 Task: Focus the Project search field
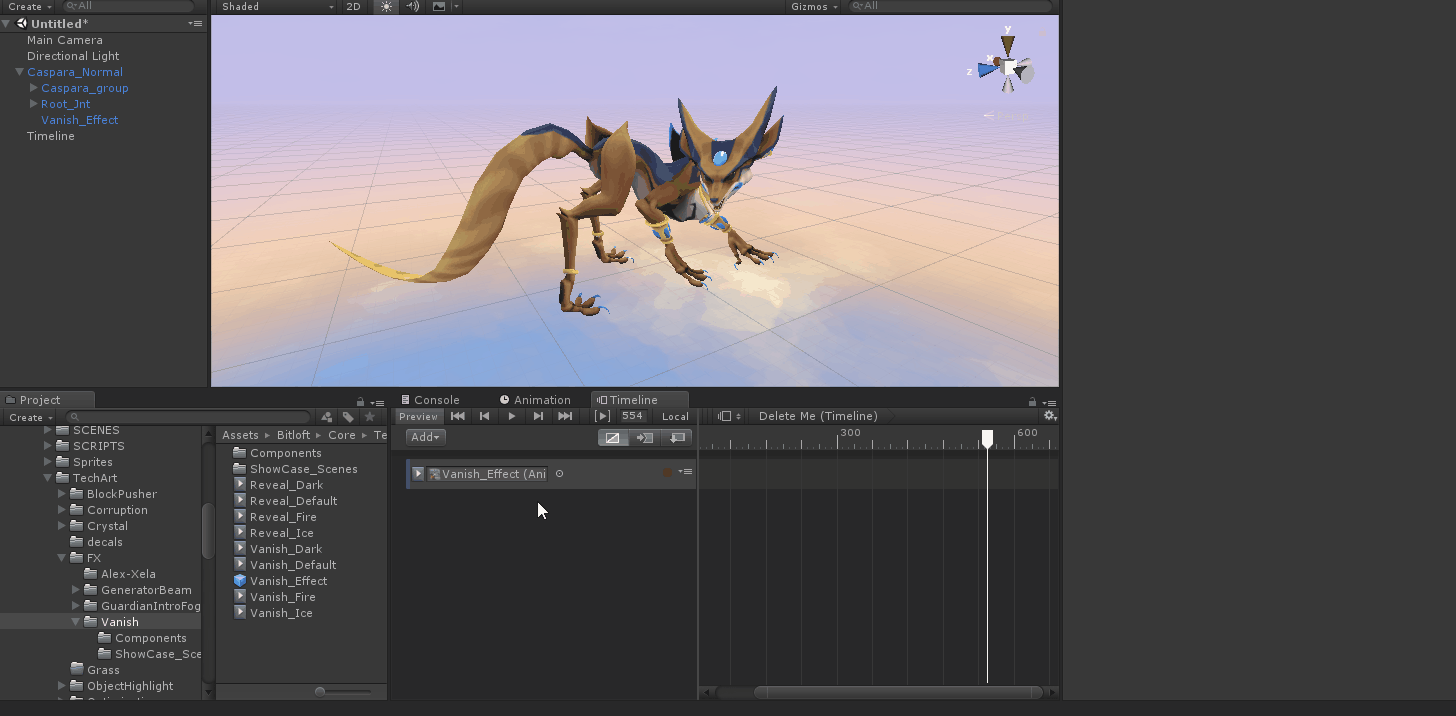[187, 417]
